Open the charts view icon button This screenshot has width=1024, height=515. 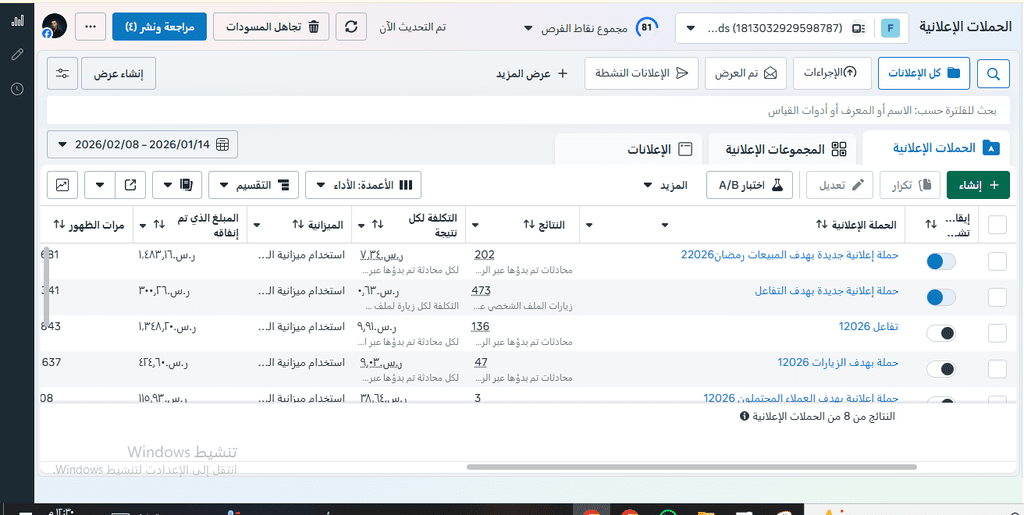(x=63, y=185)
